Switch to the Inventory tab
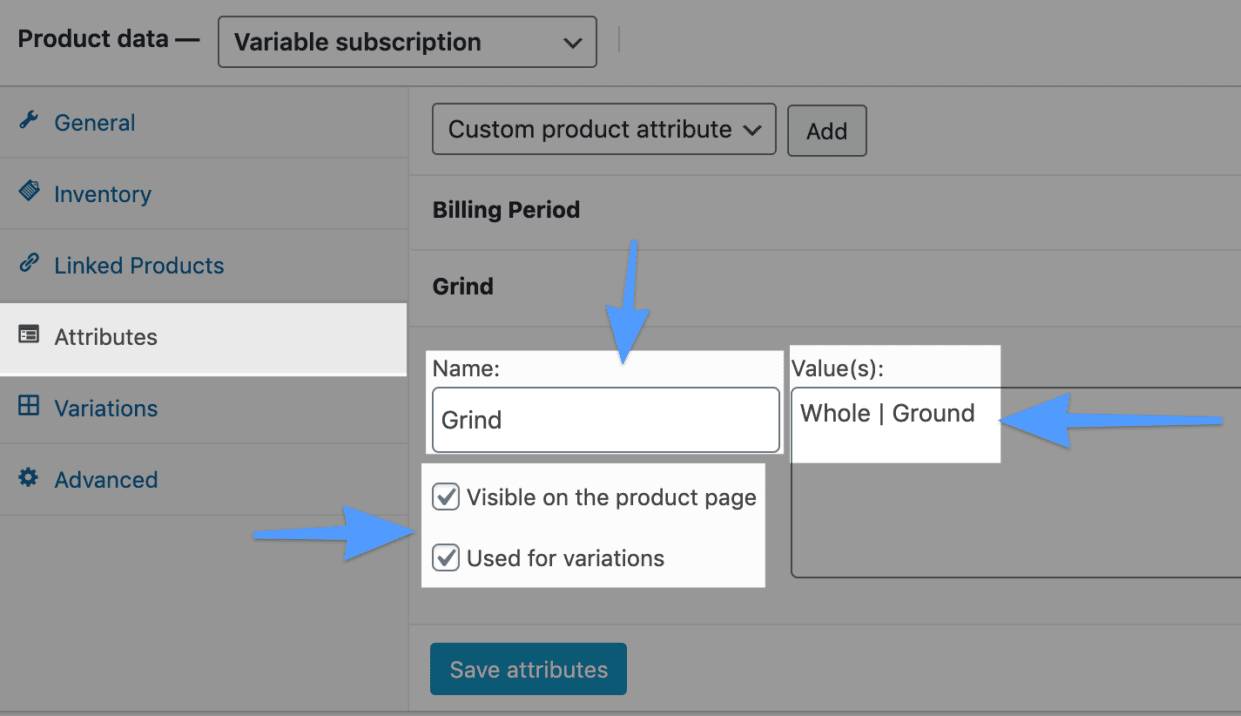The width and height of the screenshot is (1241, 716). click(x=204, y=193)
